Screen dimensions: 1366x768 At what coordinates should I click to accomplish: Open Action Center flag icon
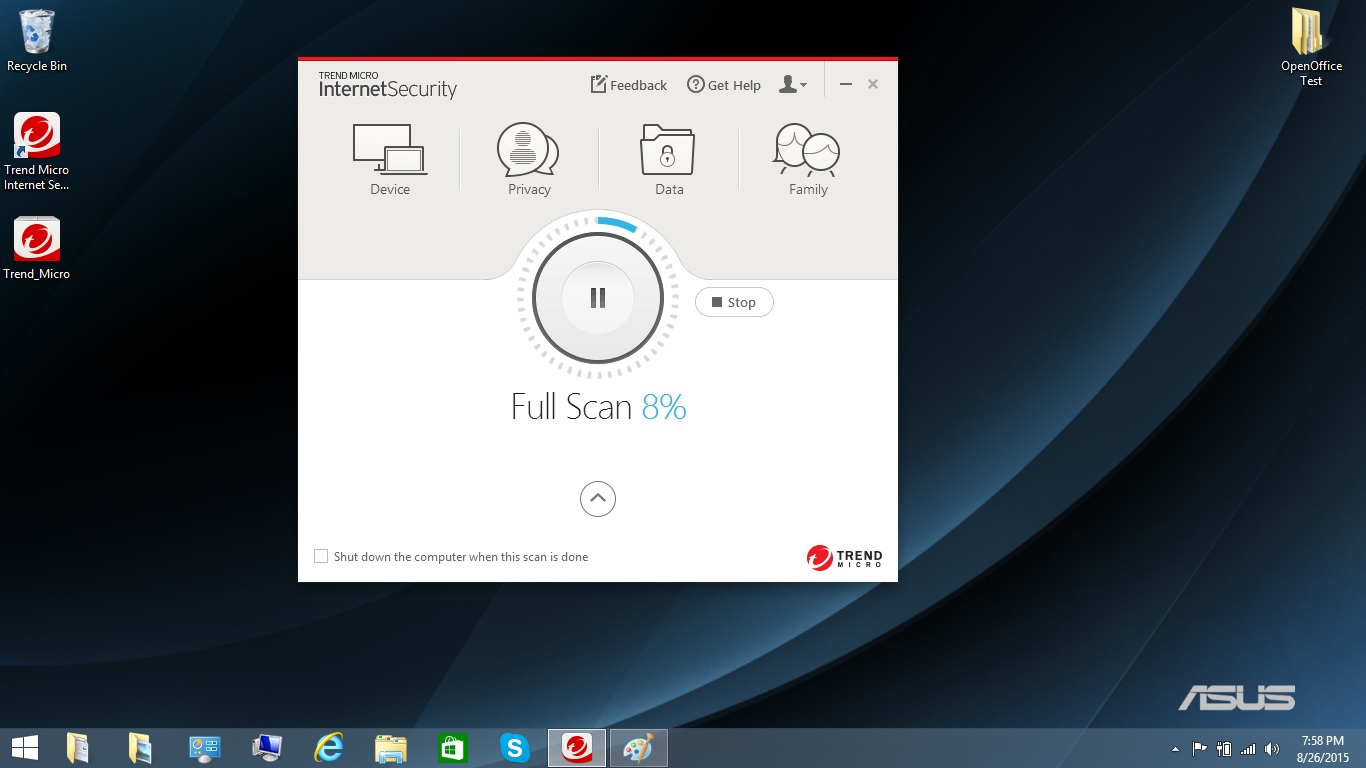click(x=1200, y=748)
